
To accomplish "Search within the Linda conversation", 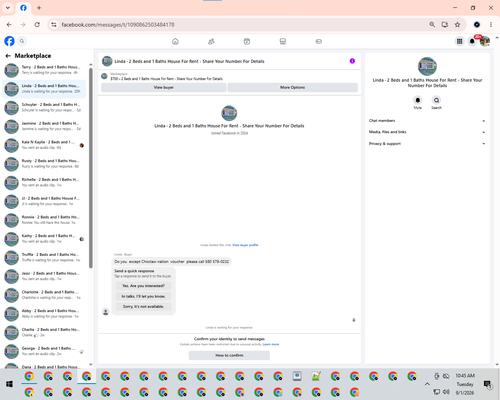I will tap(436, 100).
